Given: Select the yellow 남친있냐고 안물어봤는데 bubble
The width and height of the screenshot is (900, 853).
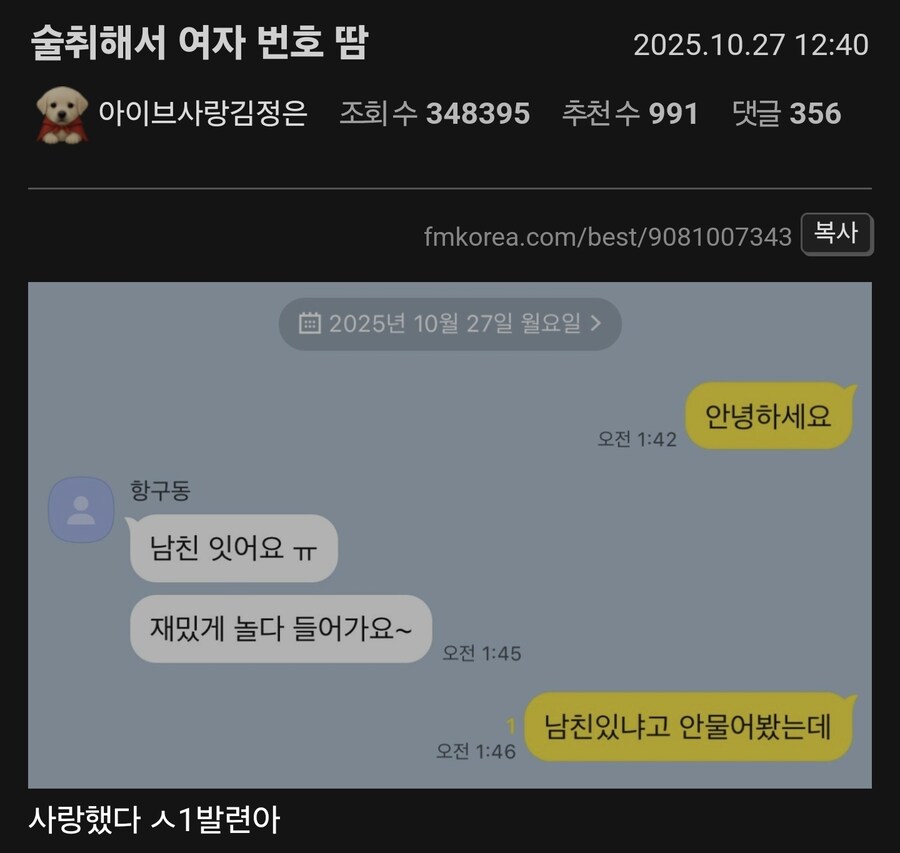Looking at the screenshot, I should pos(688,727).
